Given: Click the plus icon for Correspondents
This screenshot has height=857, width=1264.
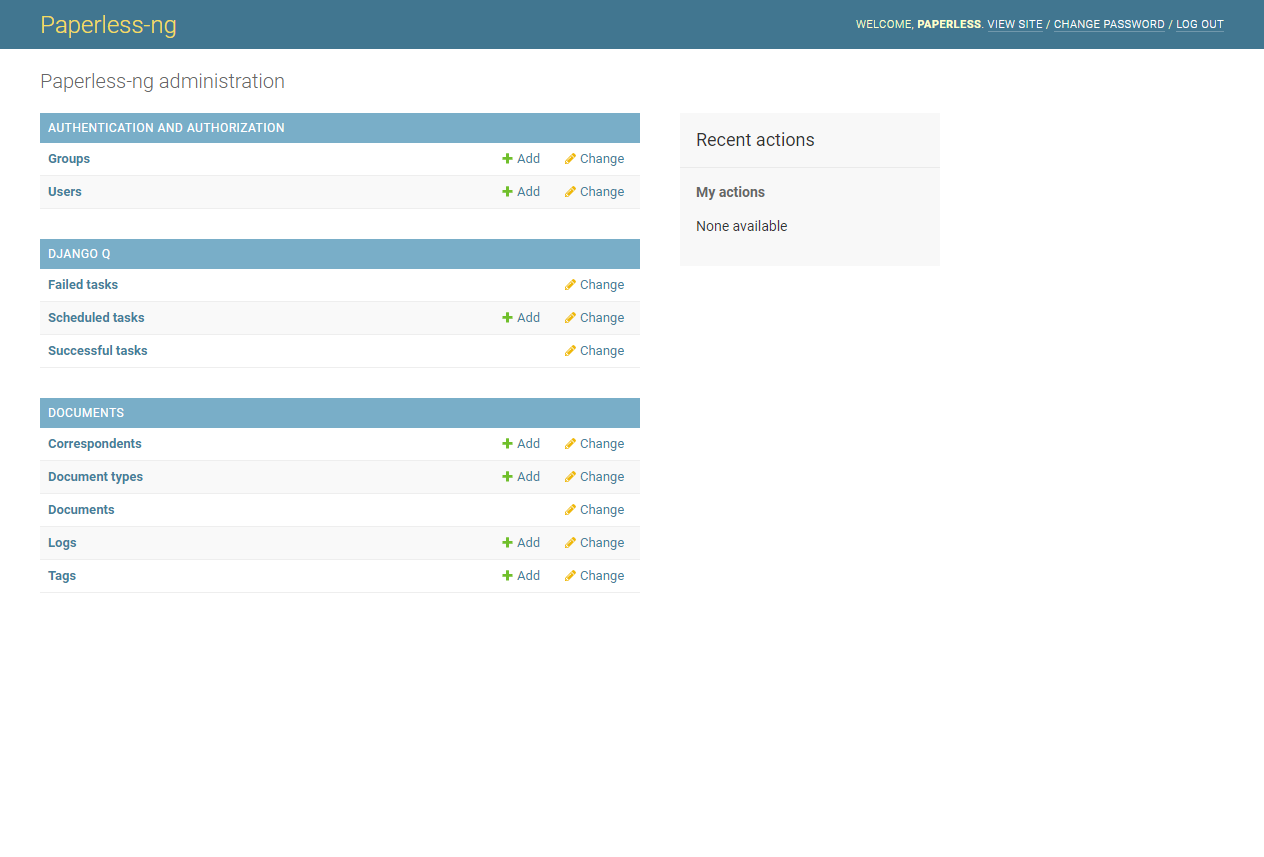Looking at the screenshot, I should tap(507, 444).
